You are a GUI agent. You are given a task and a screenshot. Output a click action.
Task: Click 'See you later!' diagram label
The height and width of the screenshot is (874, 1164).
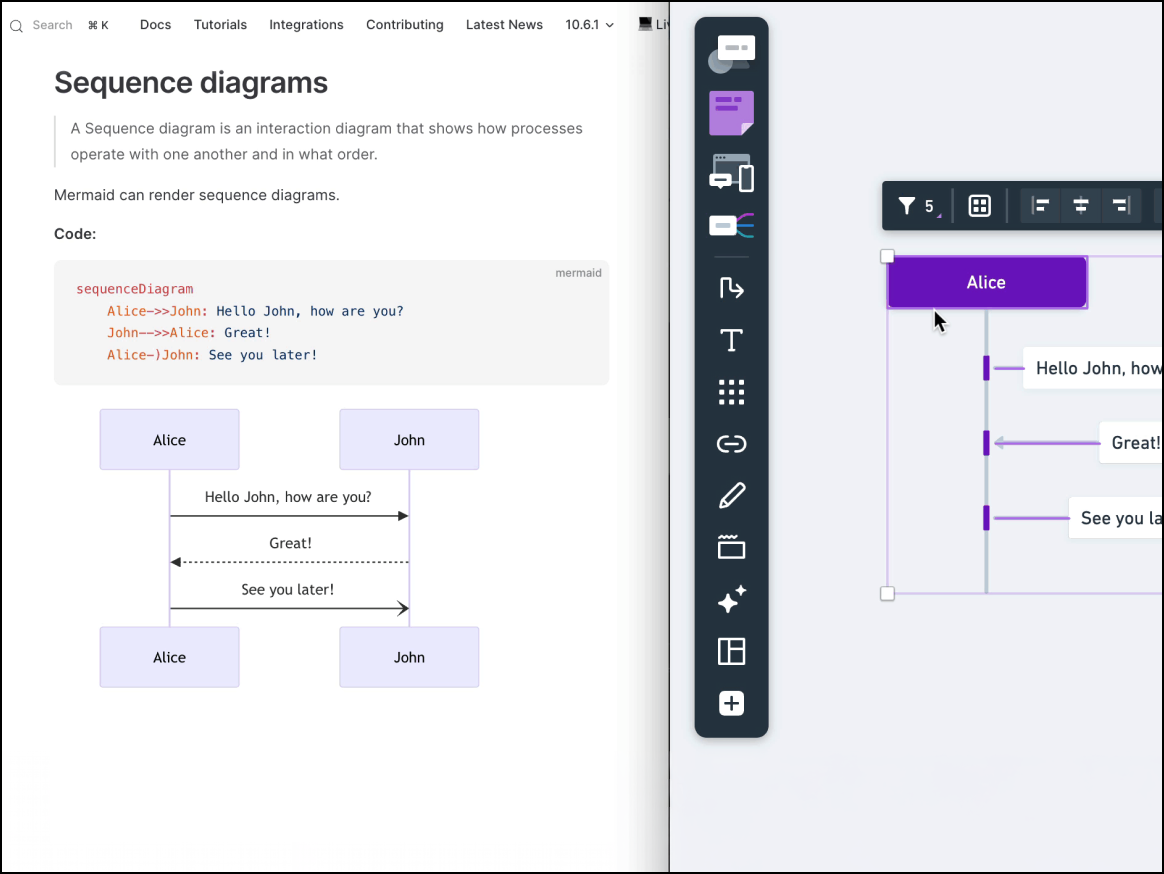287,590
